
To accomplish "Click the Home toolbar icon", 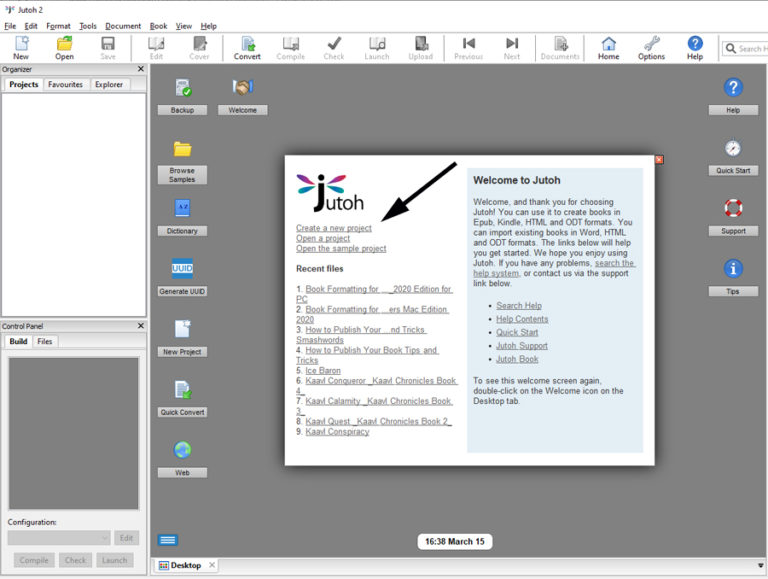I will point(608,48).
